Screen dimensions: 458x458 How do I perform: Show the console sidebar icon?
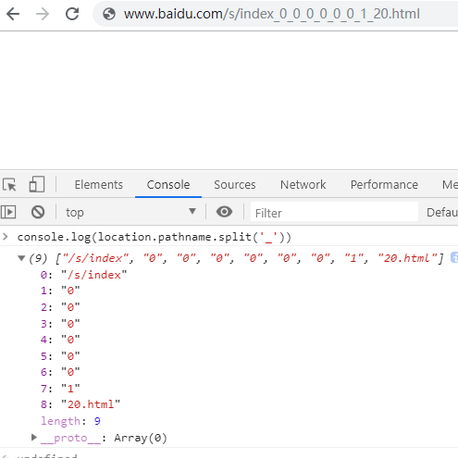coord(8,212)
